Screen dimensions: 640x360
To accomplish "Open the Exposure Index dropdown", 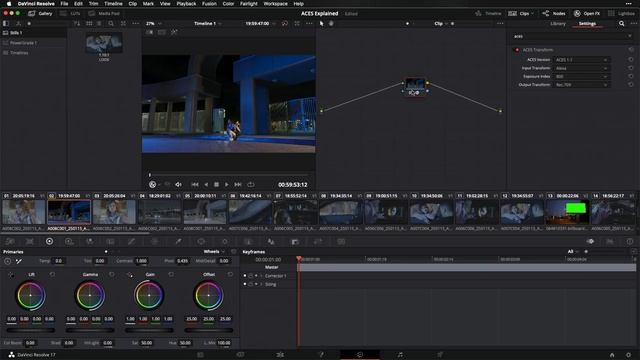I will click(x=581, y=76).
